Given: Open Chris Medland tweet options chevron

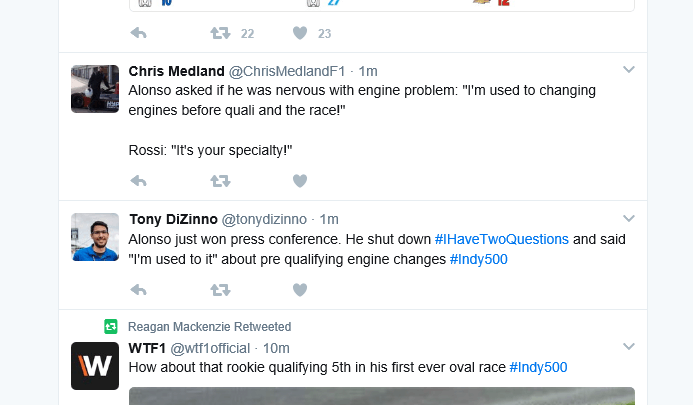Looking at the screenshot, I should click(x=629, y=70).
